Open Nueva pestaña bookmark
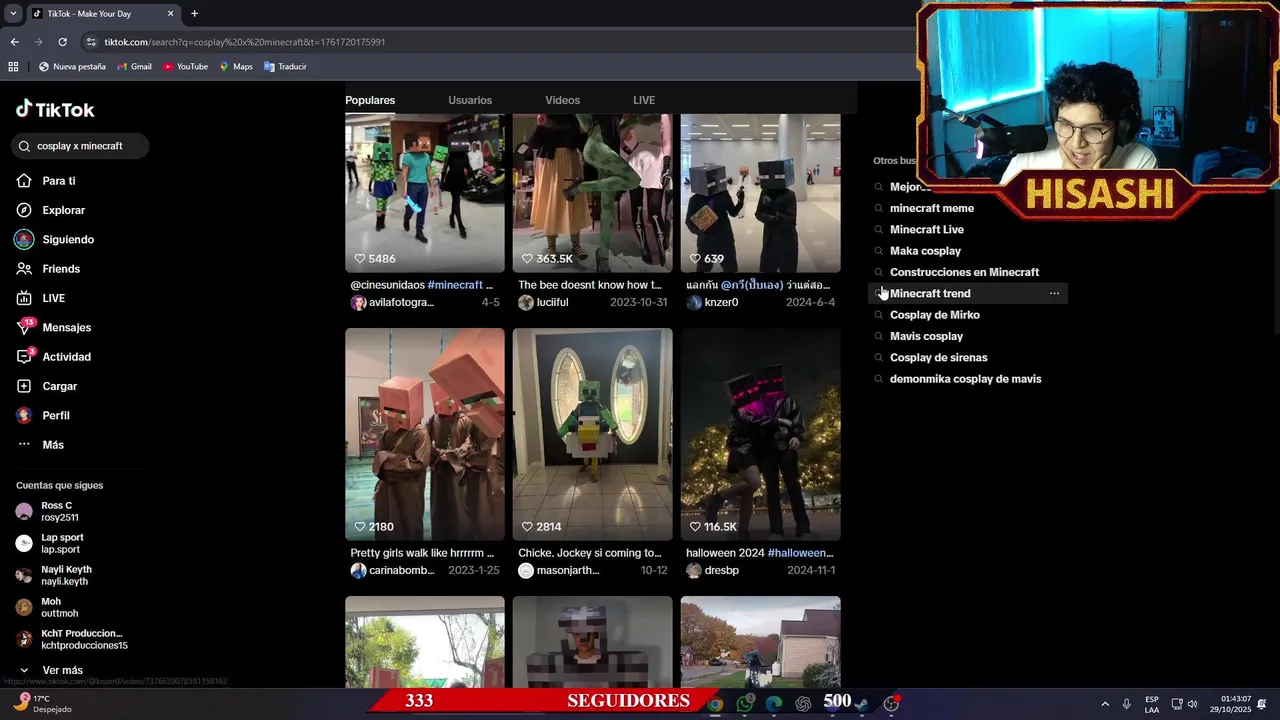 click(x=72, y=67)
